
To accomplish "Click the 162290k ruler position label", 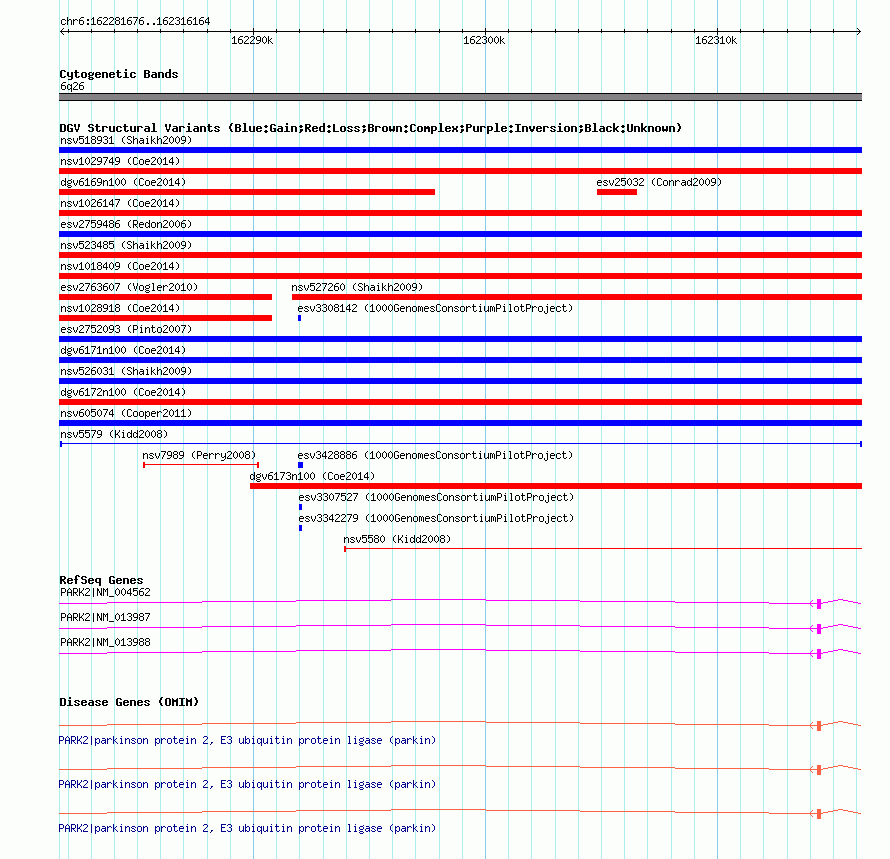I will pyautogui.click(x=252, y=40).
